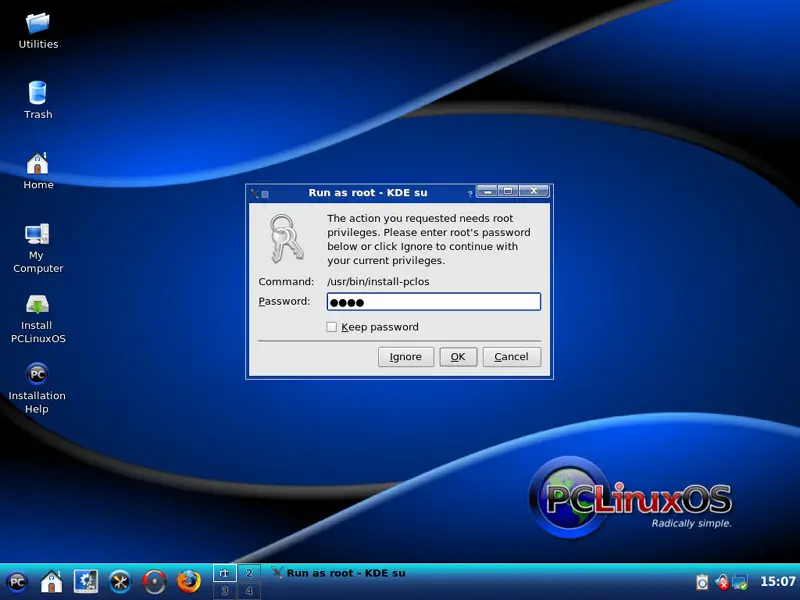Launch Firefox from the taskbar
Image resolution: width=800 pixels, height=600 pixels.
(189, 582)
